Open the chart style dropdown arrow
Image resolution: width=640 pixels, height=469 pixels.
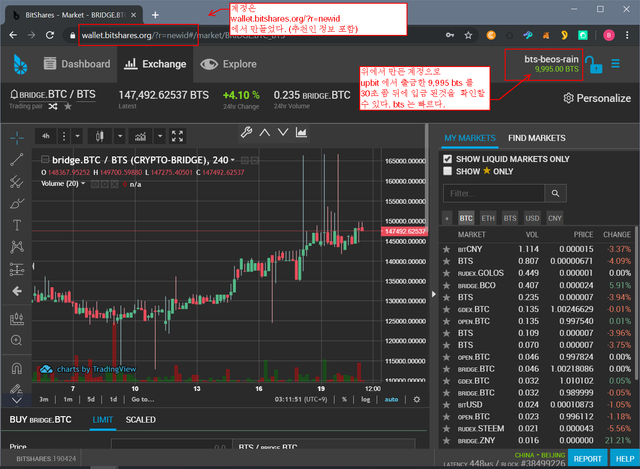pyautogui.click(x=120, y=136)
